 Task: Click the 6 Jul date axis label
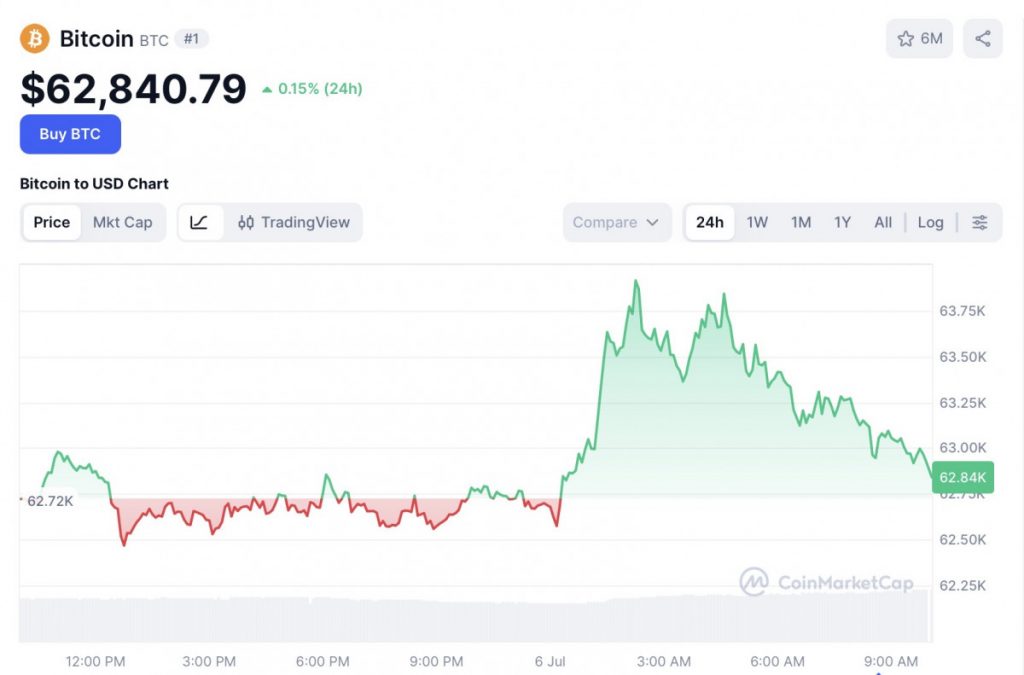point(550,661)
